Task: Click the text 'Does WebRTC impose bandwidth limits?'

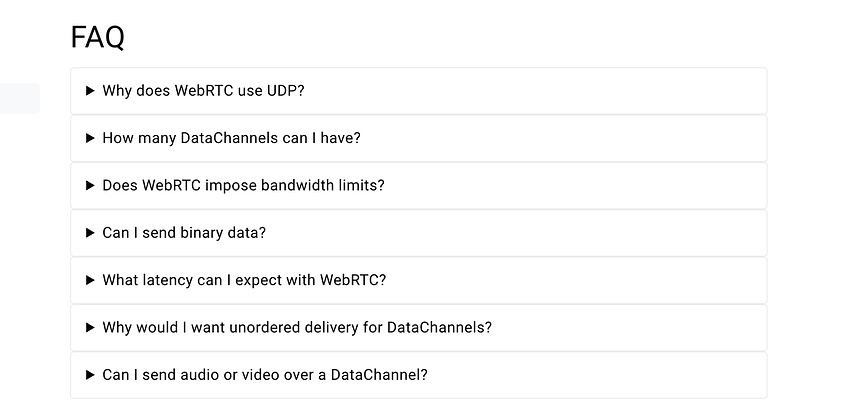Action: click(243, 185)
